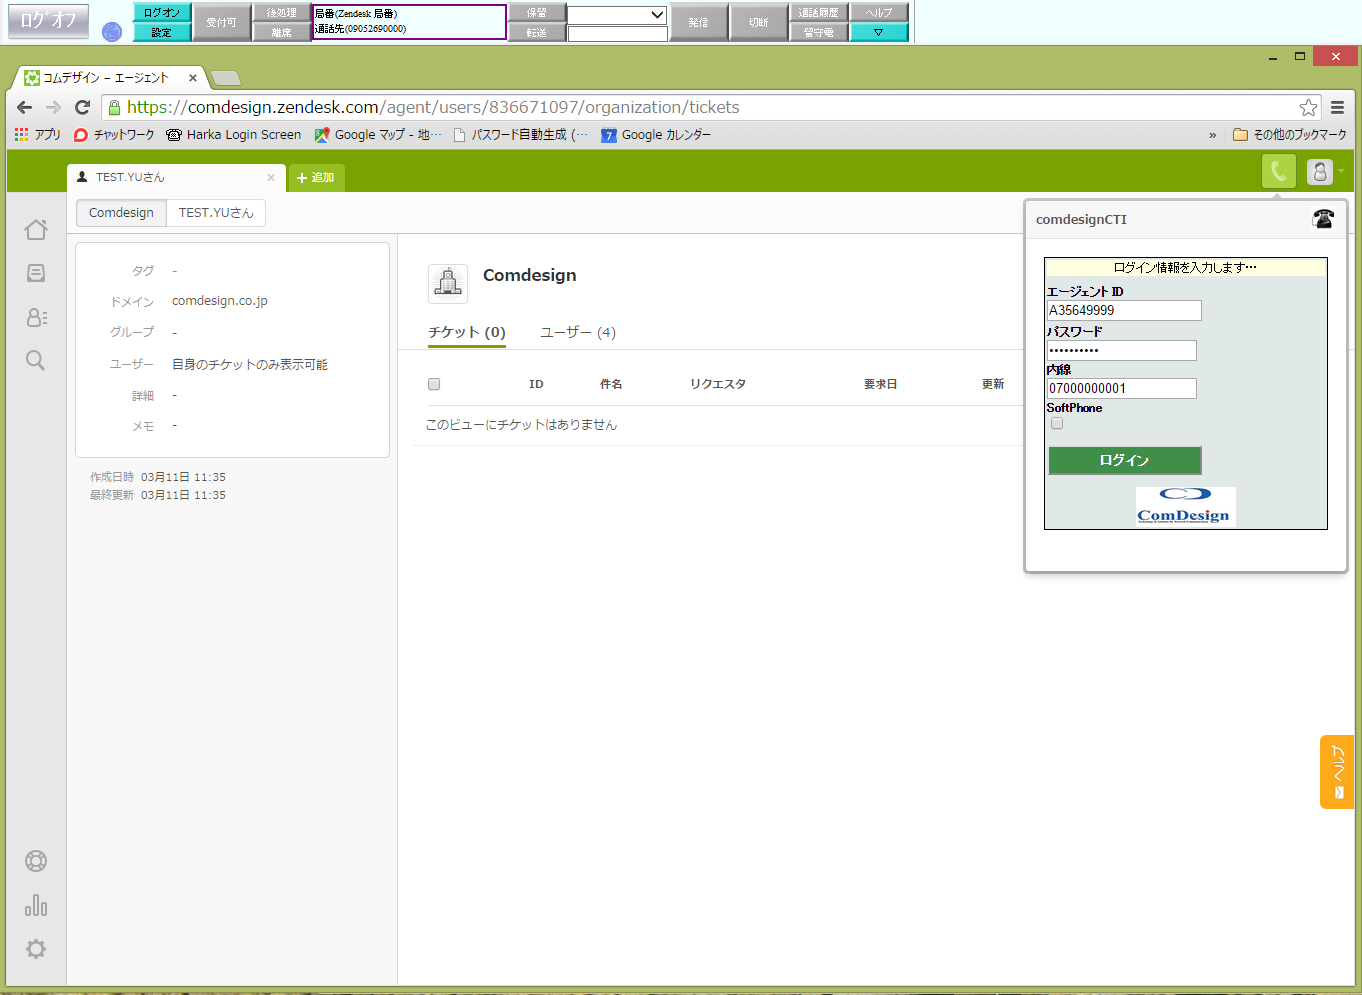Select the TEST.YUさん breadcrumb tab
The image size is (1362, 995).
tap(216, 213)
